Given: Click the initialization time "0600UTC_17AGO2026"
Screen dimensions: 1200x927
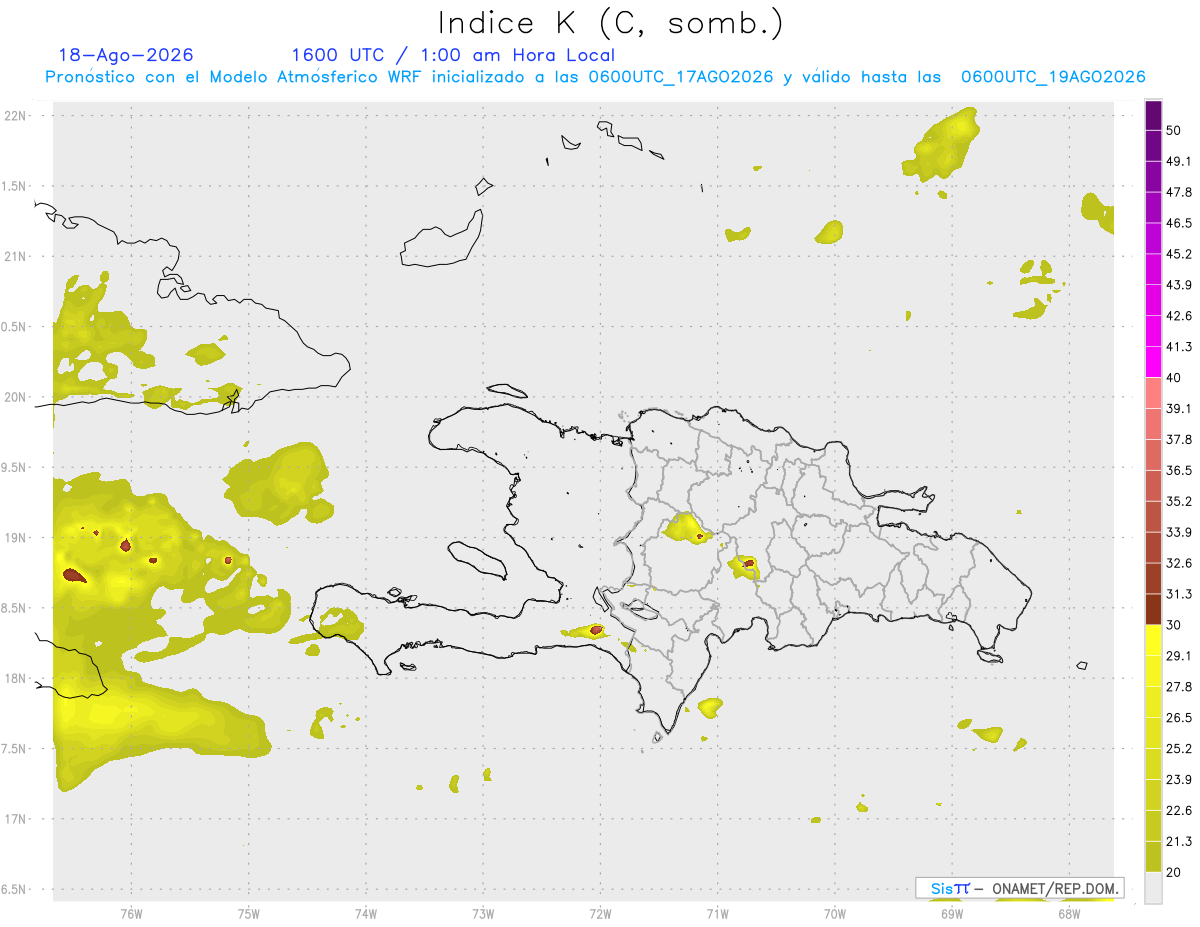Looking at the screenshot, I should 681,77.
